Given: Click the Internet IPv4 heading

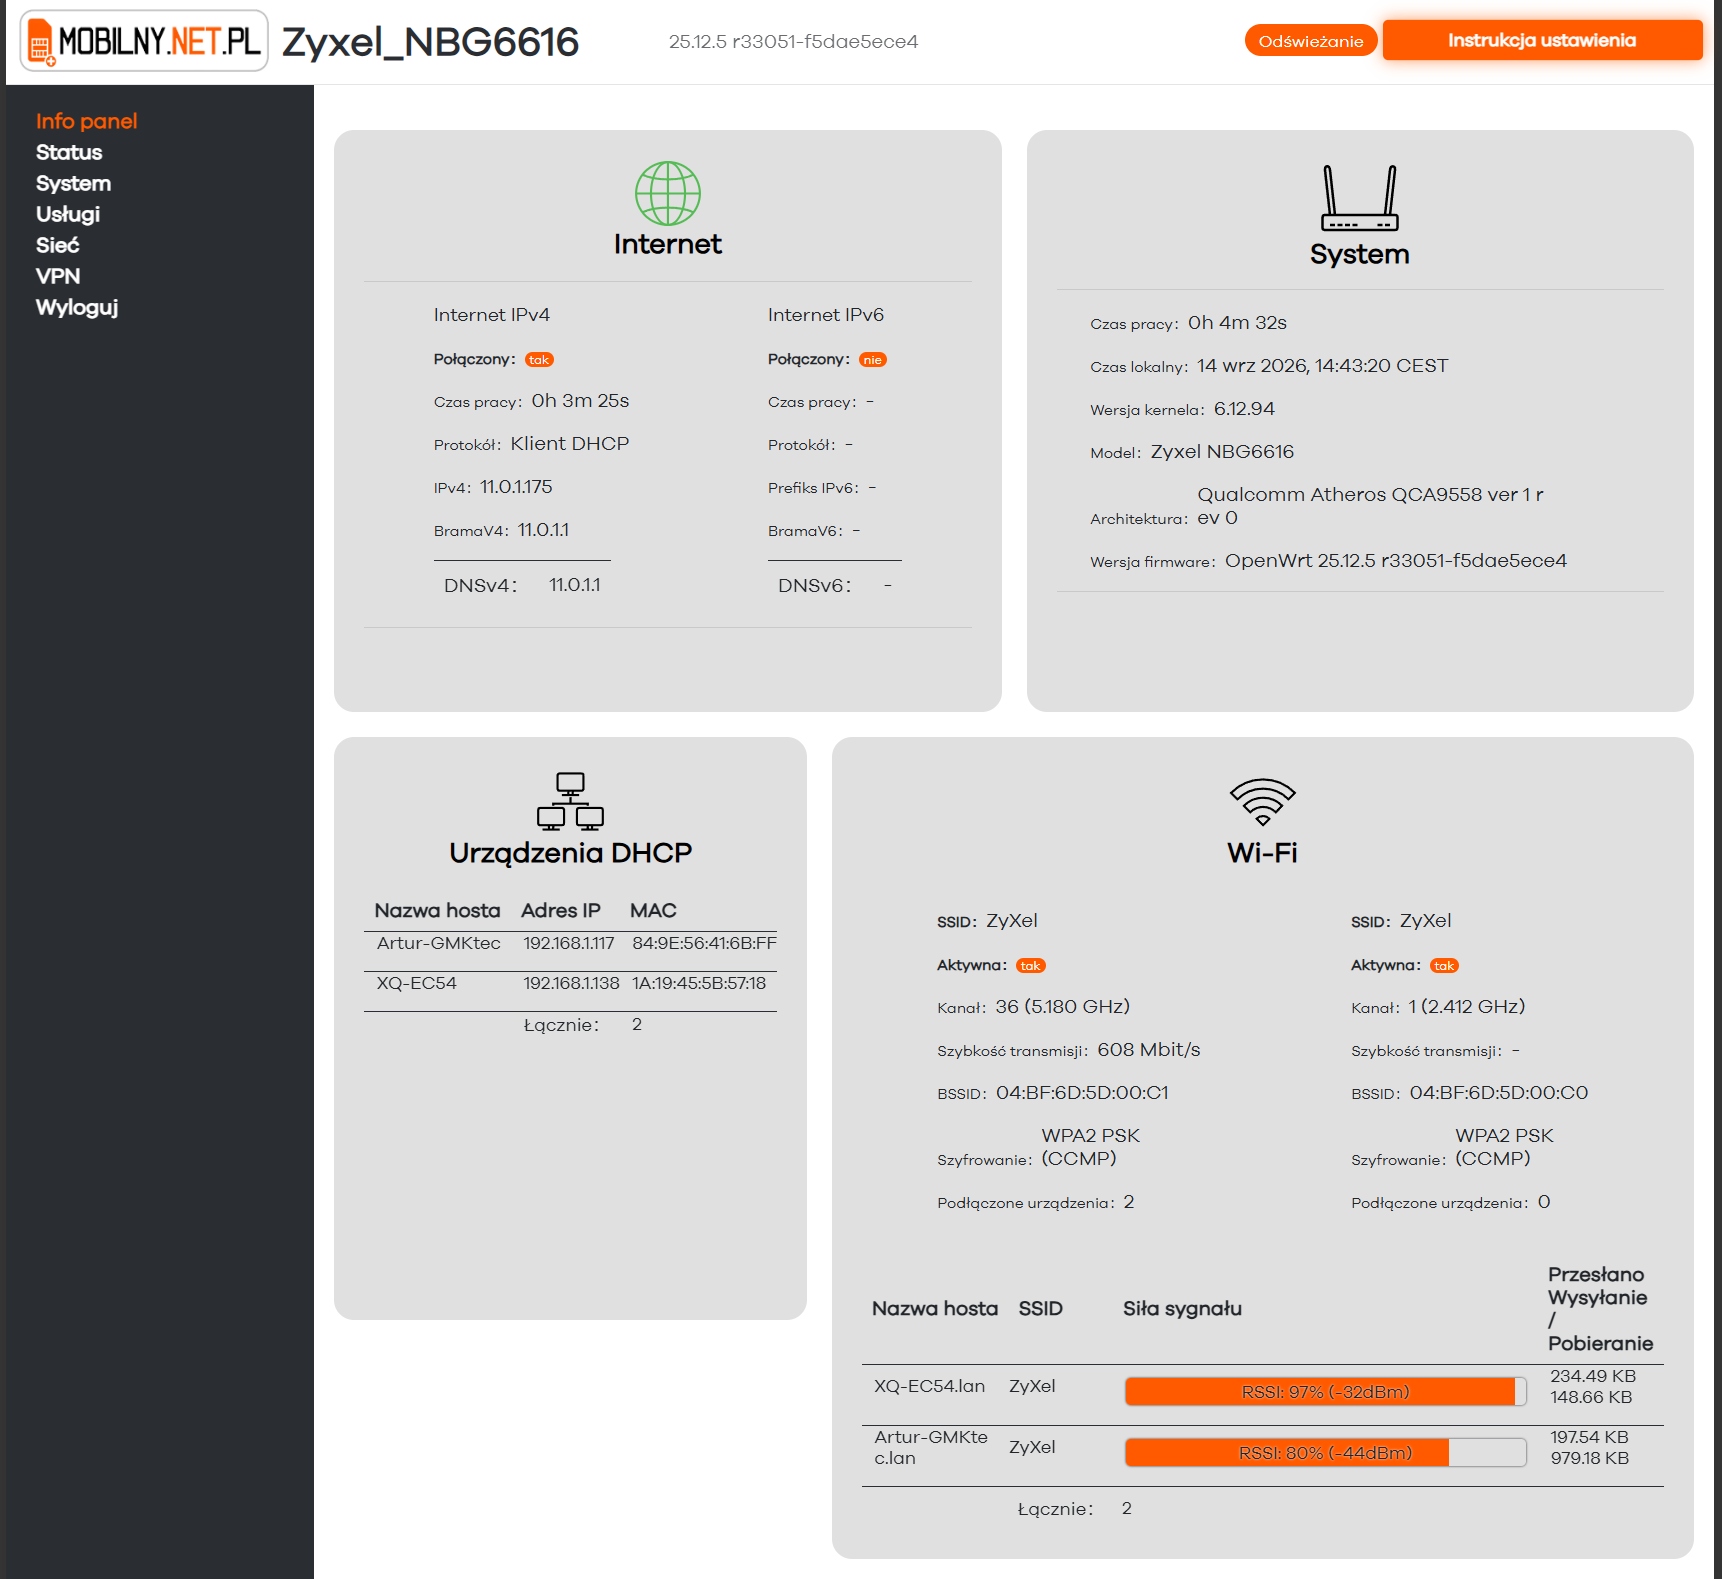Looking at the screenshot, I should coord(492,315).
